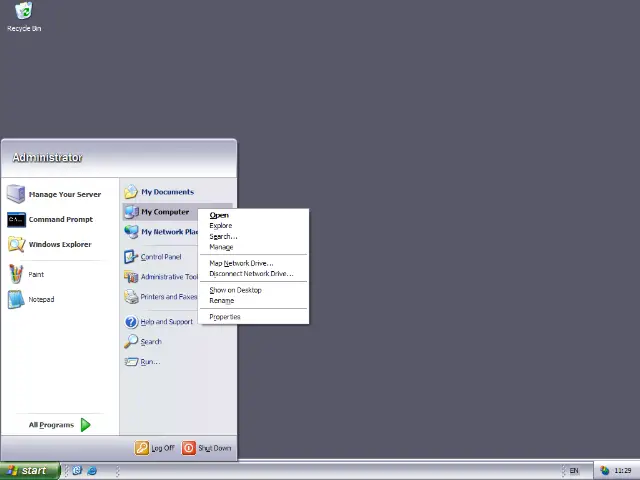Click the Log Off text label
The image size is (640, 480).
(x=163, y=448)
